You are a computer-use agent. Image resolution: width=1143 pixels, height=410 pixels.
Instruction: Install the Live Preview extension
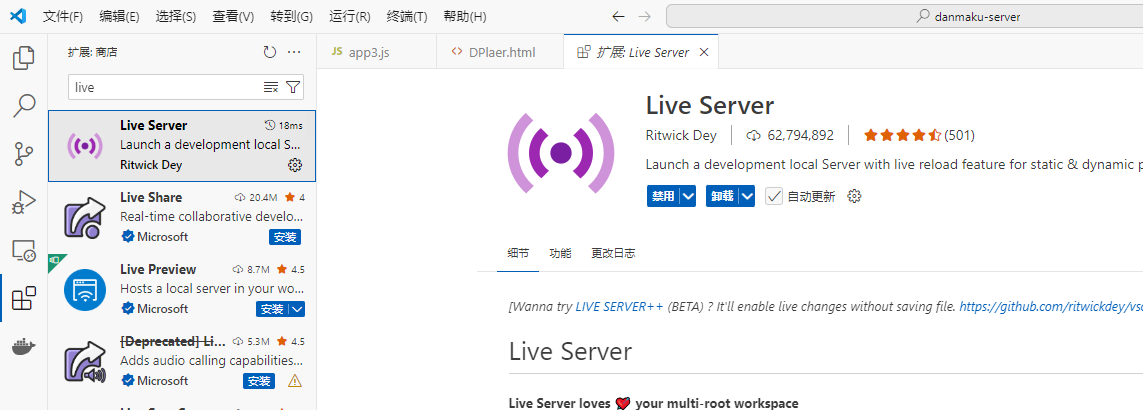pyautogui.click(x=273, y=309)
